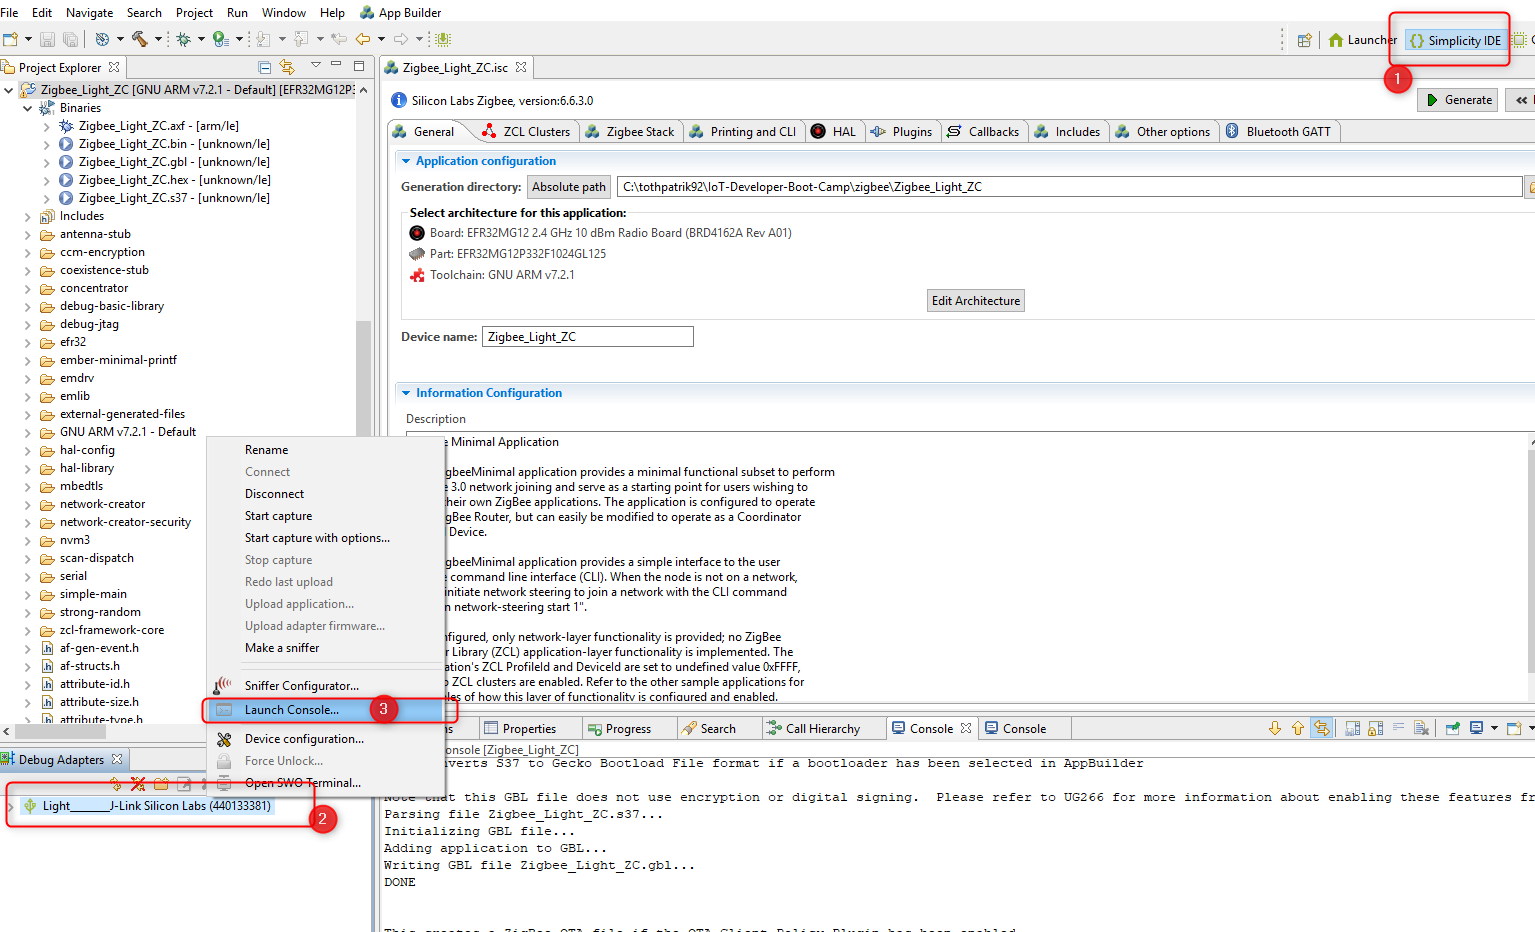Screen dimensions: 1535x932
Task: Expand the Zigbee_Light_ZC.axf tree node
Action: coord(46,126)
